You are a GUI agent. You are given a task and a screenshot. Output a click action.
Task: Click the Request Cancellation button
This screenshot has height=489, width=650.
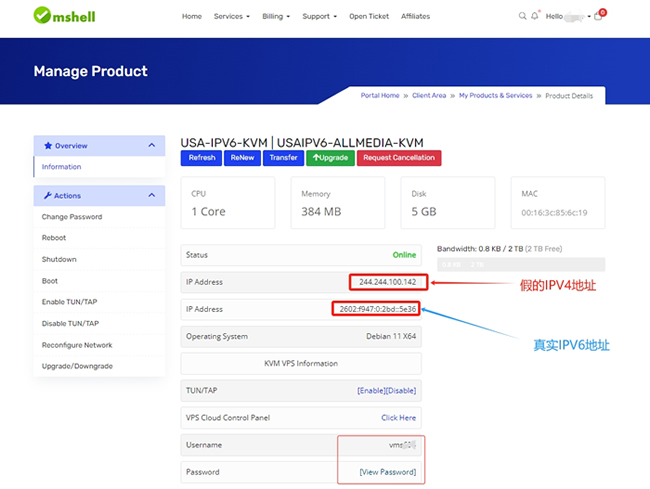pyautogui.click(x=399, y=158)
